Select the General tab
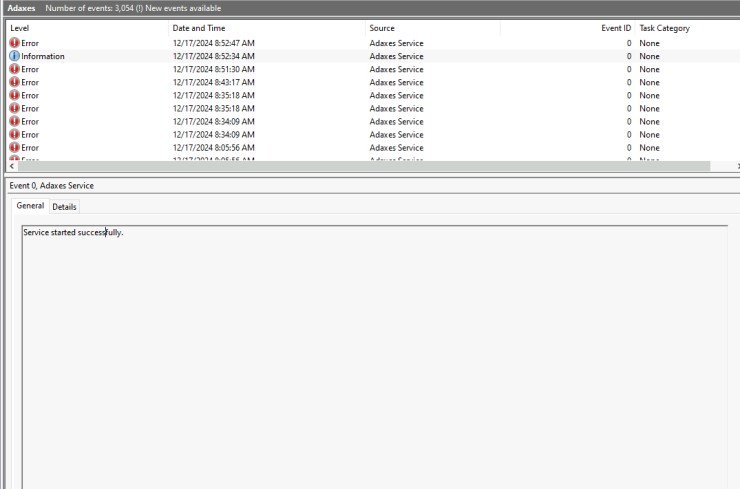740x489 pixels. pos(30,206)
